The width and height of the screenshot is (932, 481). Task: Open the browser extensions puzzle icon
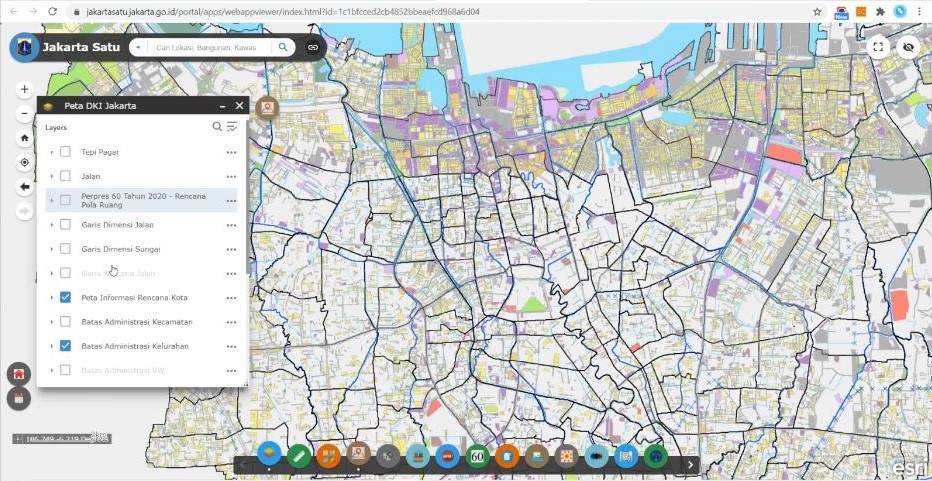click(880, 11)
